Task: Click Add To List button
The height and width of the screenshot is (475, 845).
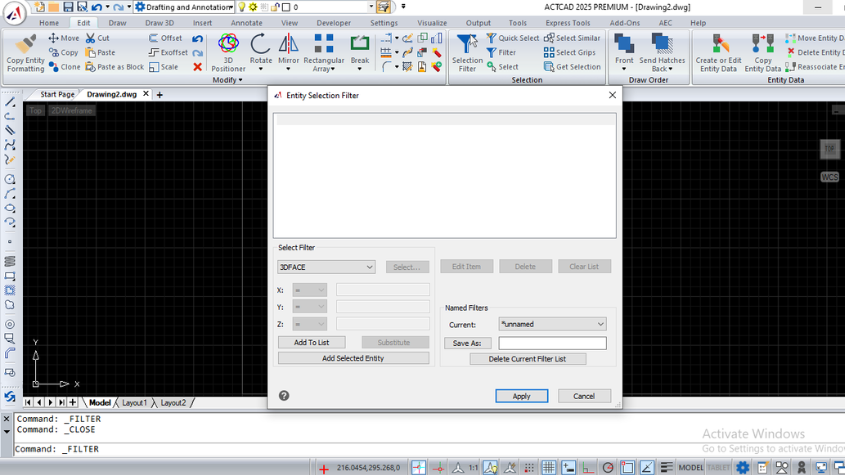Action: (311, 342)
